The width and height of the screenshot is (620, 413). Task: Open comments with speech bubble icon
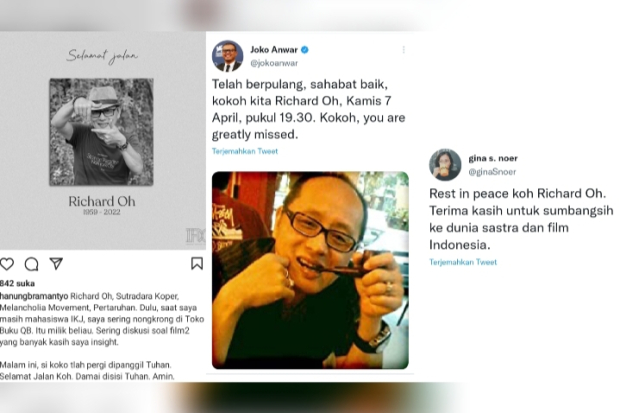pyautogui.click(x=31, y=264)
